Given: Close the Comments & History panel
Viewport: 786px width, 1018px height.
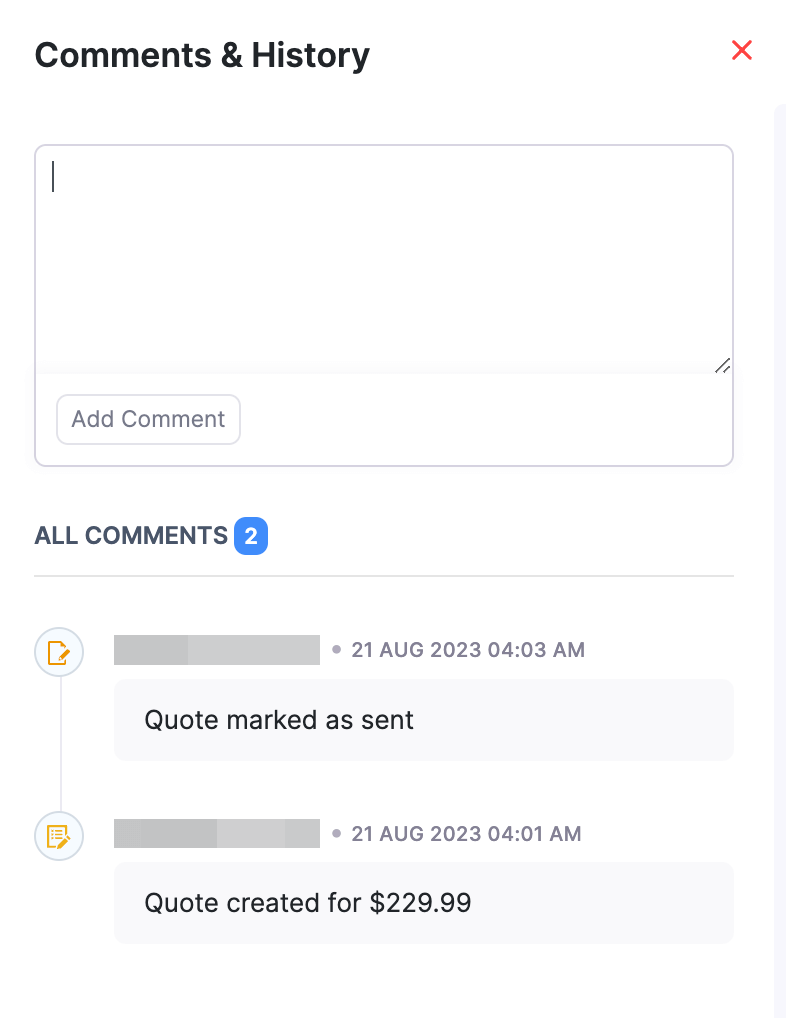Looking at the screenshot, I should click(741, 50).
